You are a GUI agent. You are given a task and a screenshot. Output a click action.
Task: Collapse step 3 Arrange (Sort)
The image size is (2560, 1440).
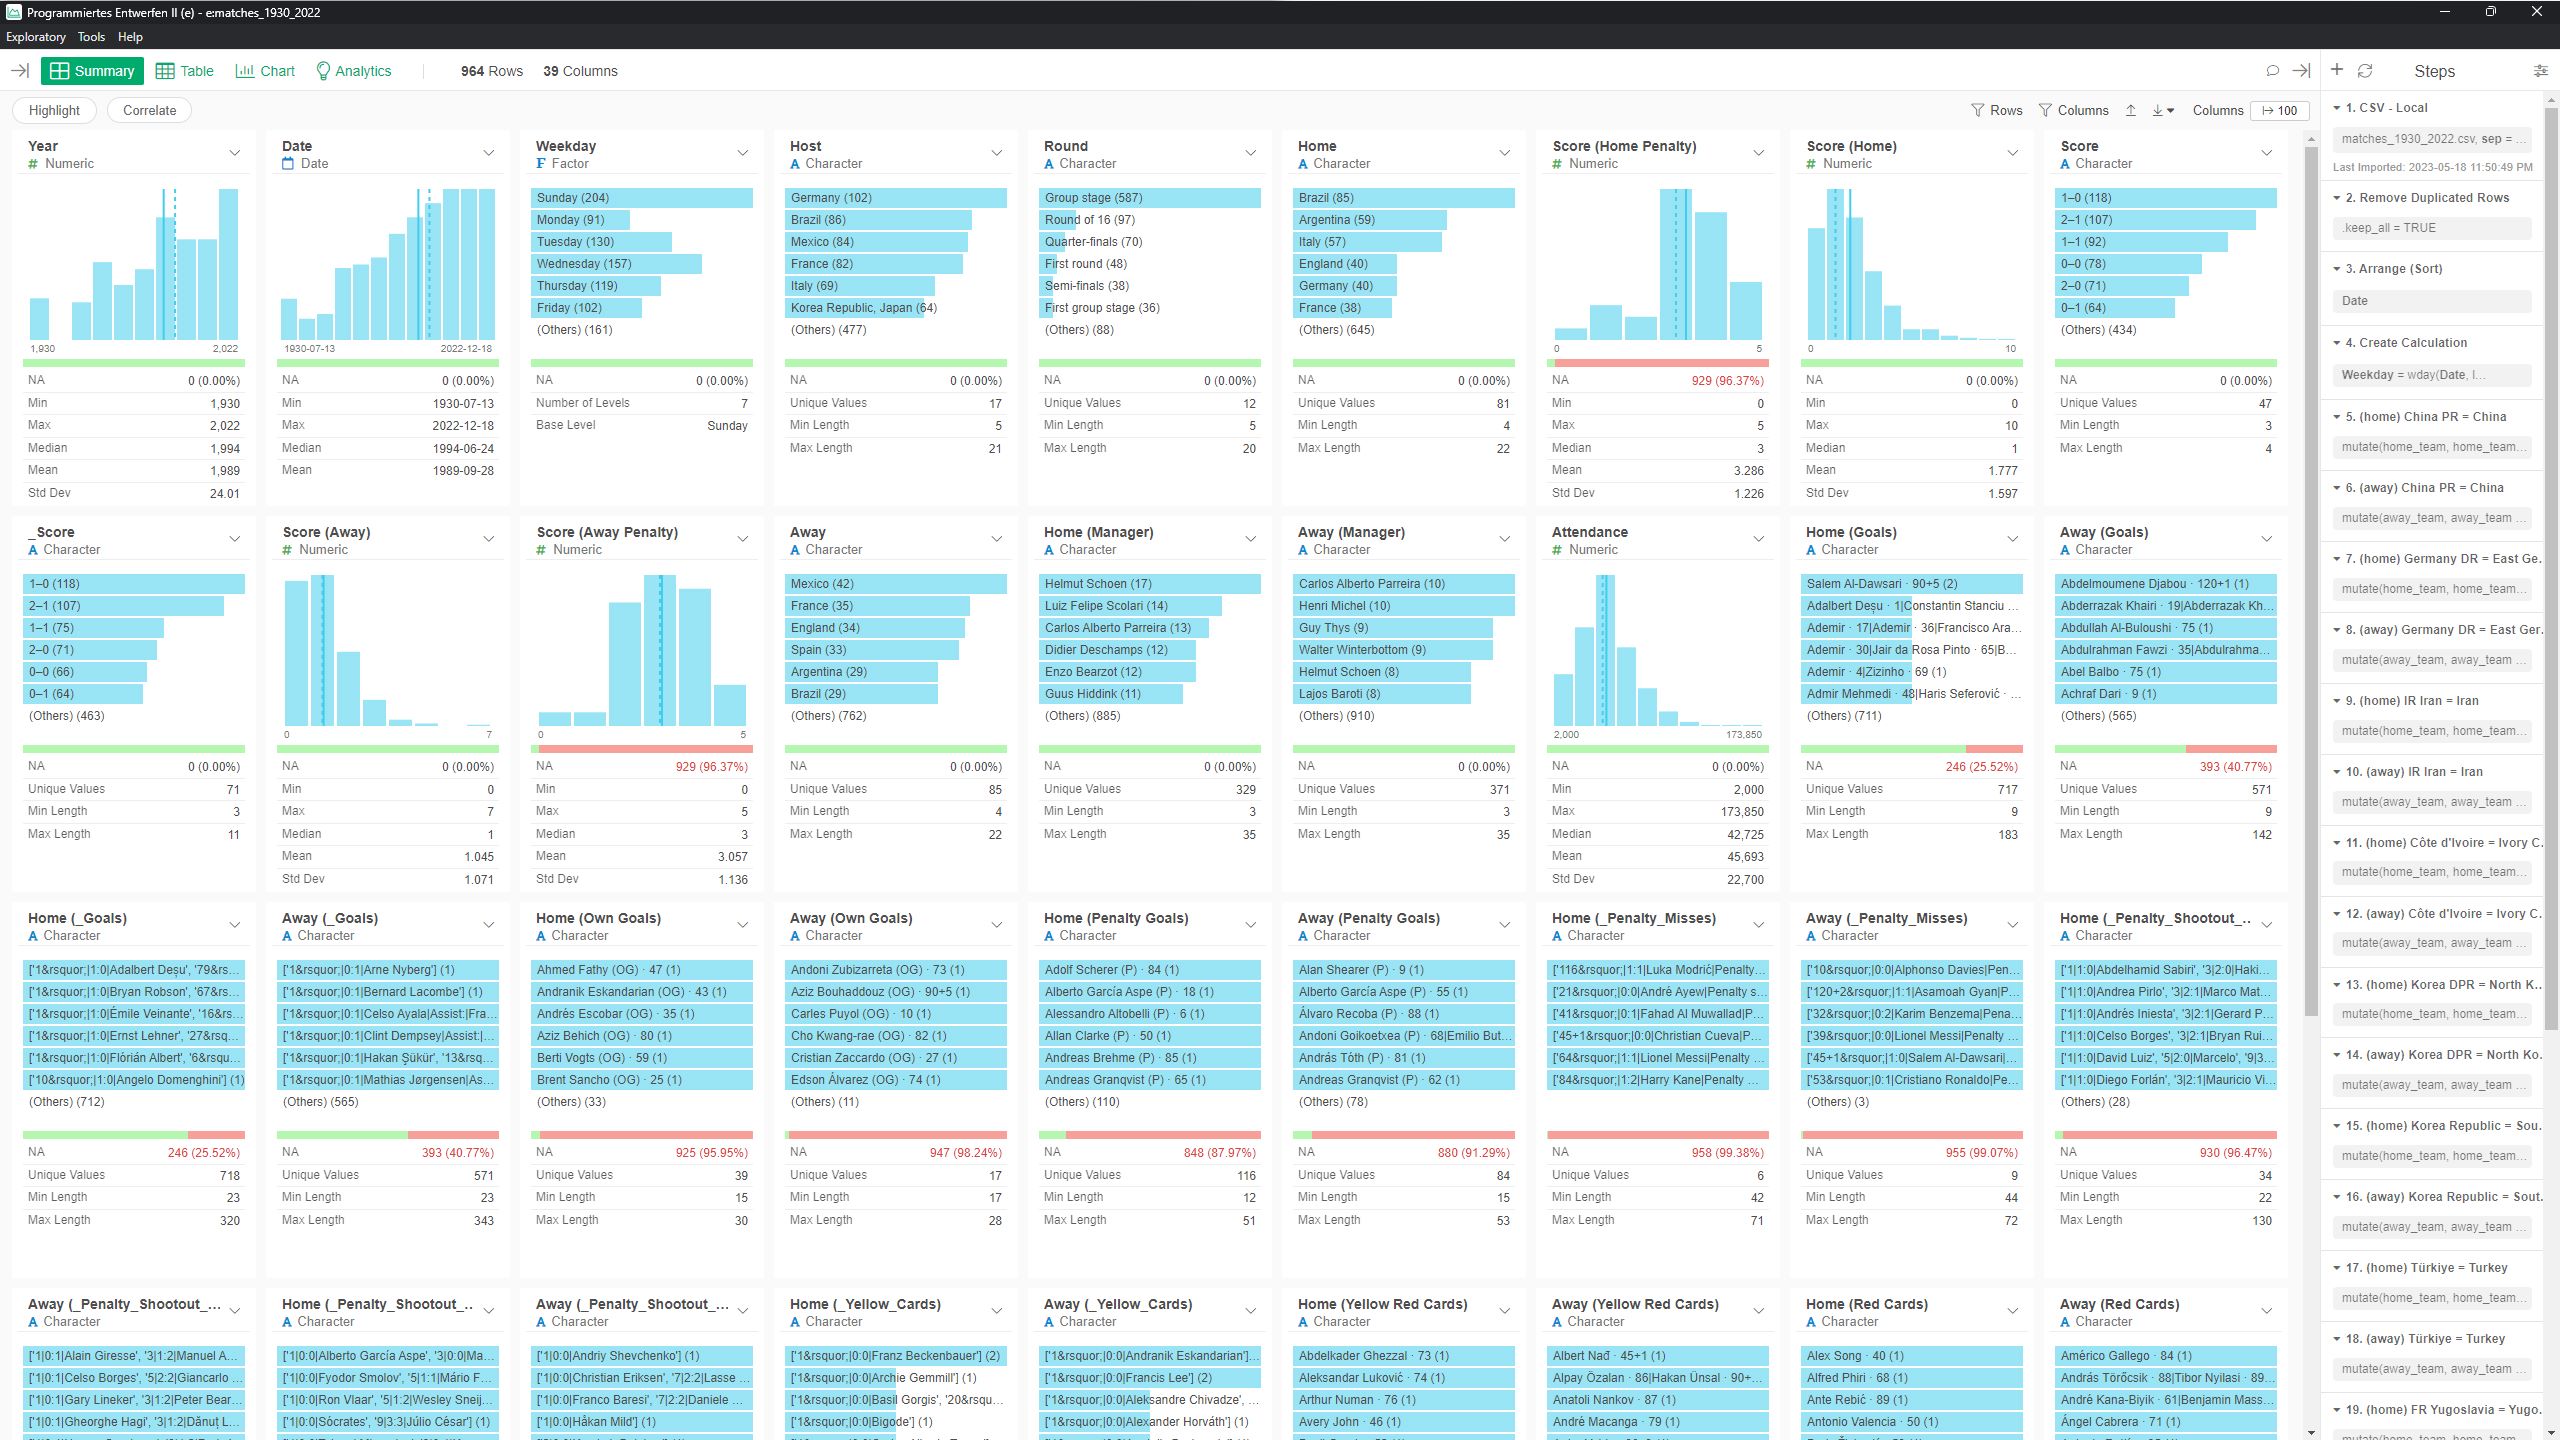(x=2336, y=268)
